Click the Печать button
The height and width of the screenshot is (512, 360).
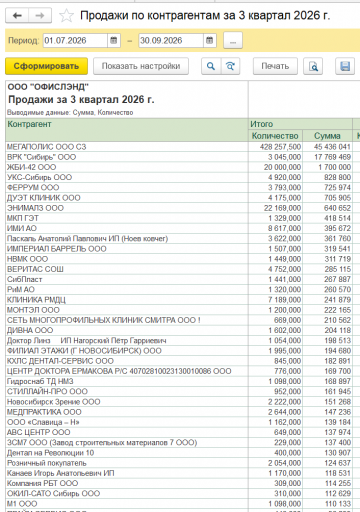(275, 66)
